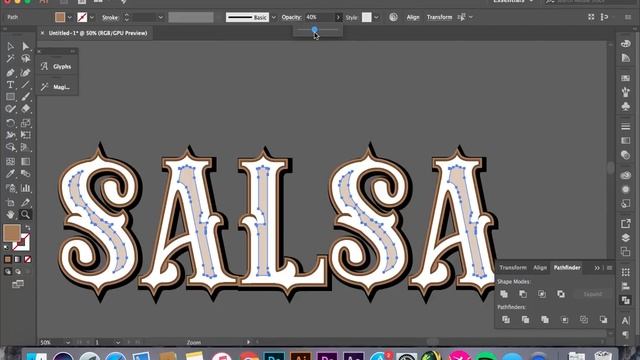
Task: Set paint mode to Gradient
Action: coord(18,259)
